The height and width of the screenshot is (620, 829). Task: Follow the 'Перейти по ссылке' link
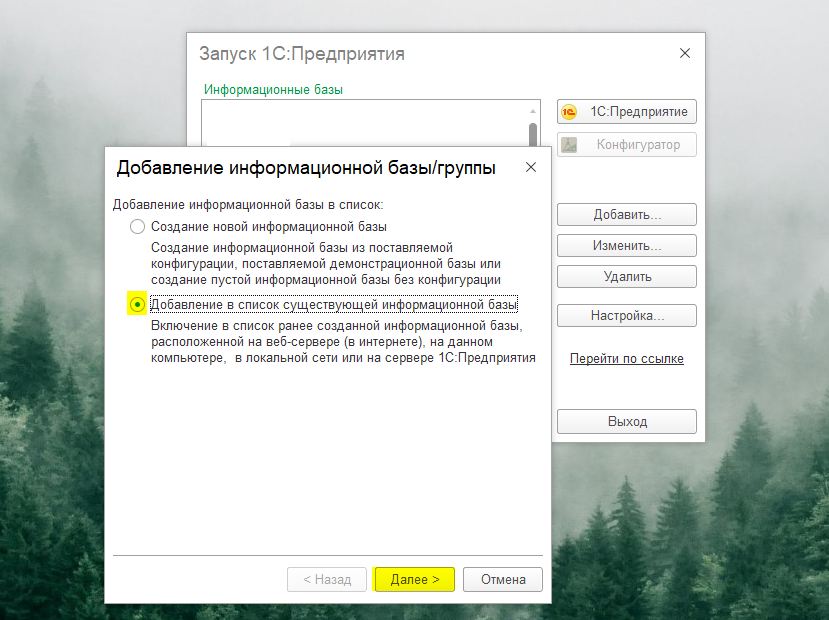pyautogui.click(x=627, y=358)
